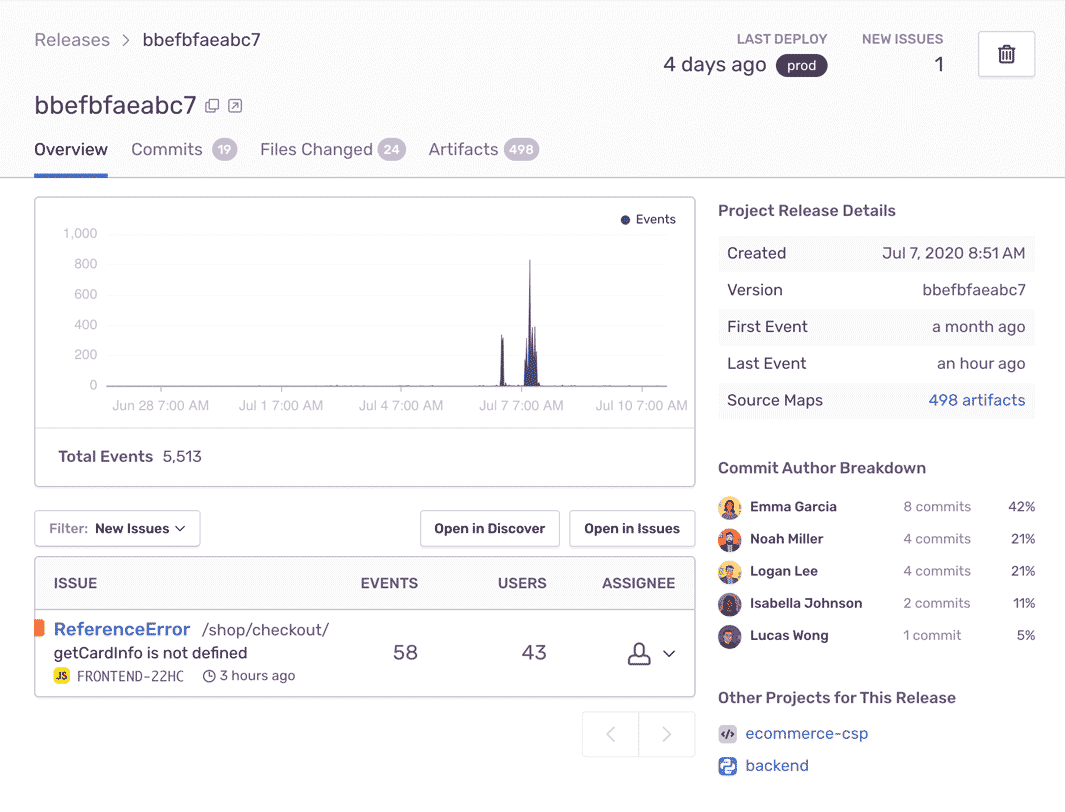Click Lucas Wong's avatar icon
The height and width of the screenshot is (812, 1065).
tap(729, 635)
